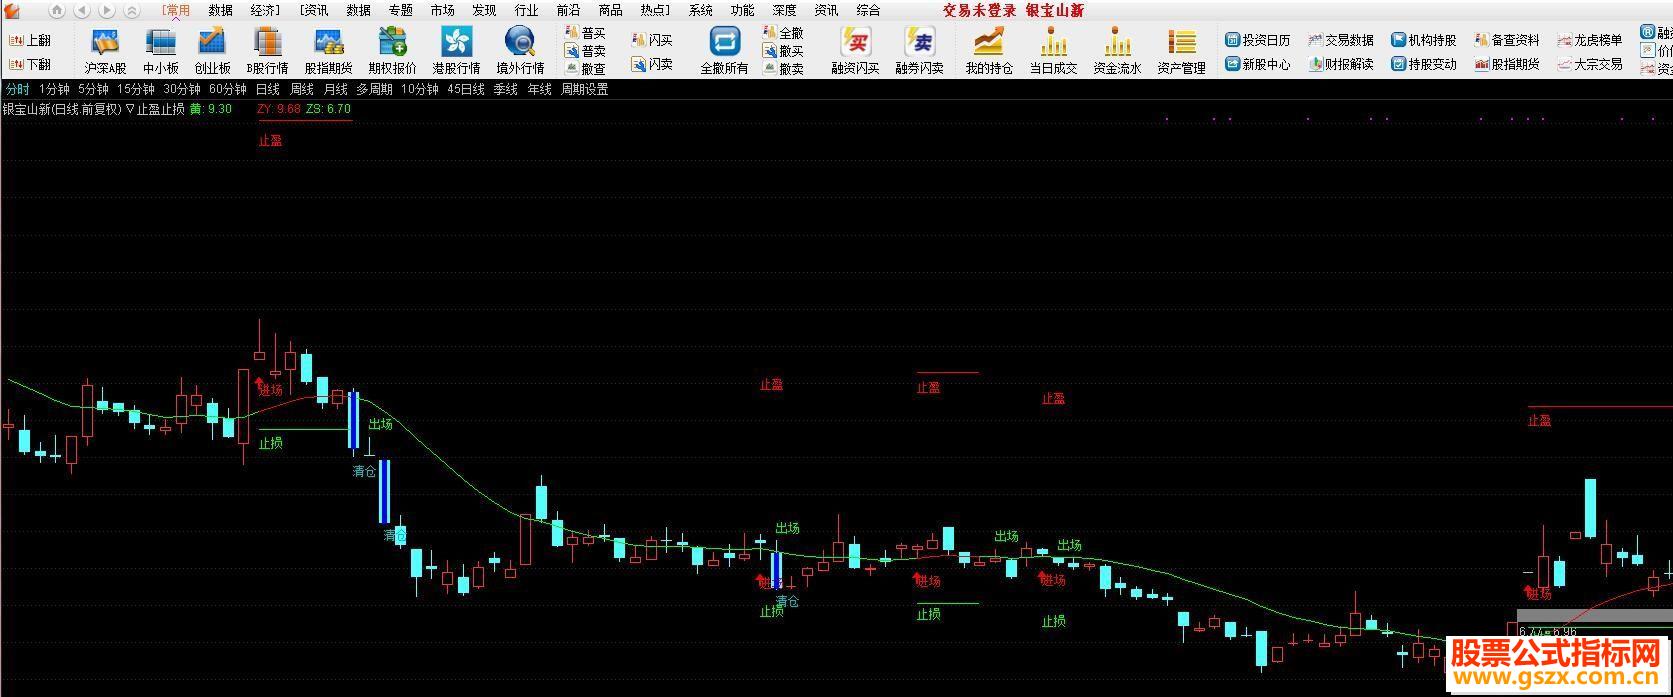Open 周期设置 period settings
The width and height of the screenshot is (1673, 697).
coord(584,89)
